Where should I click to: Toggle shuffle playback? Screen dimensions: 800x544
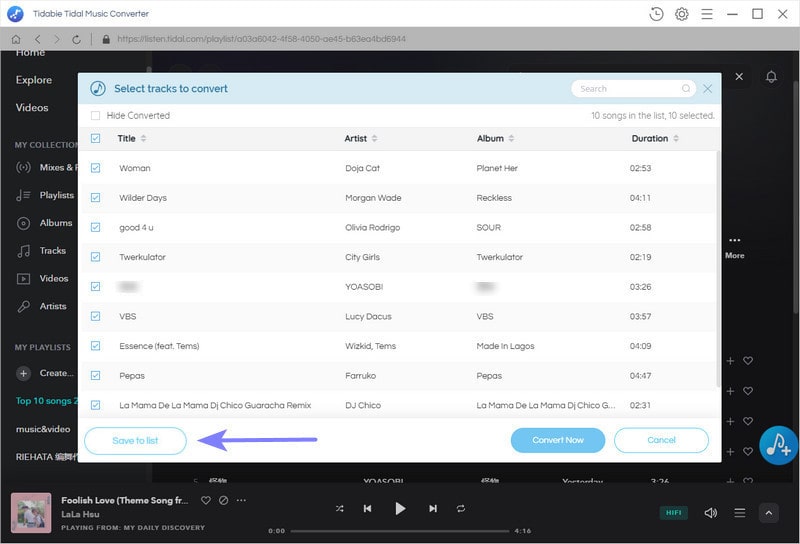pos(340,508)
